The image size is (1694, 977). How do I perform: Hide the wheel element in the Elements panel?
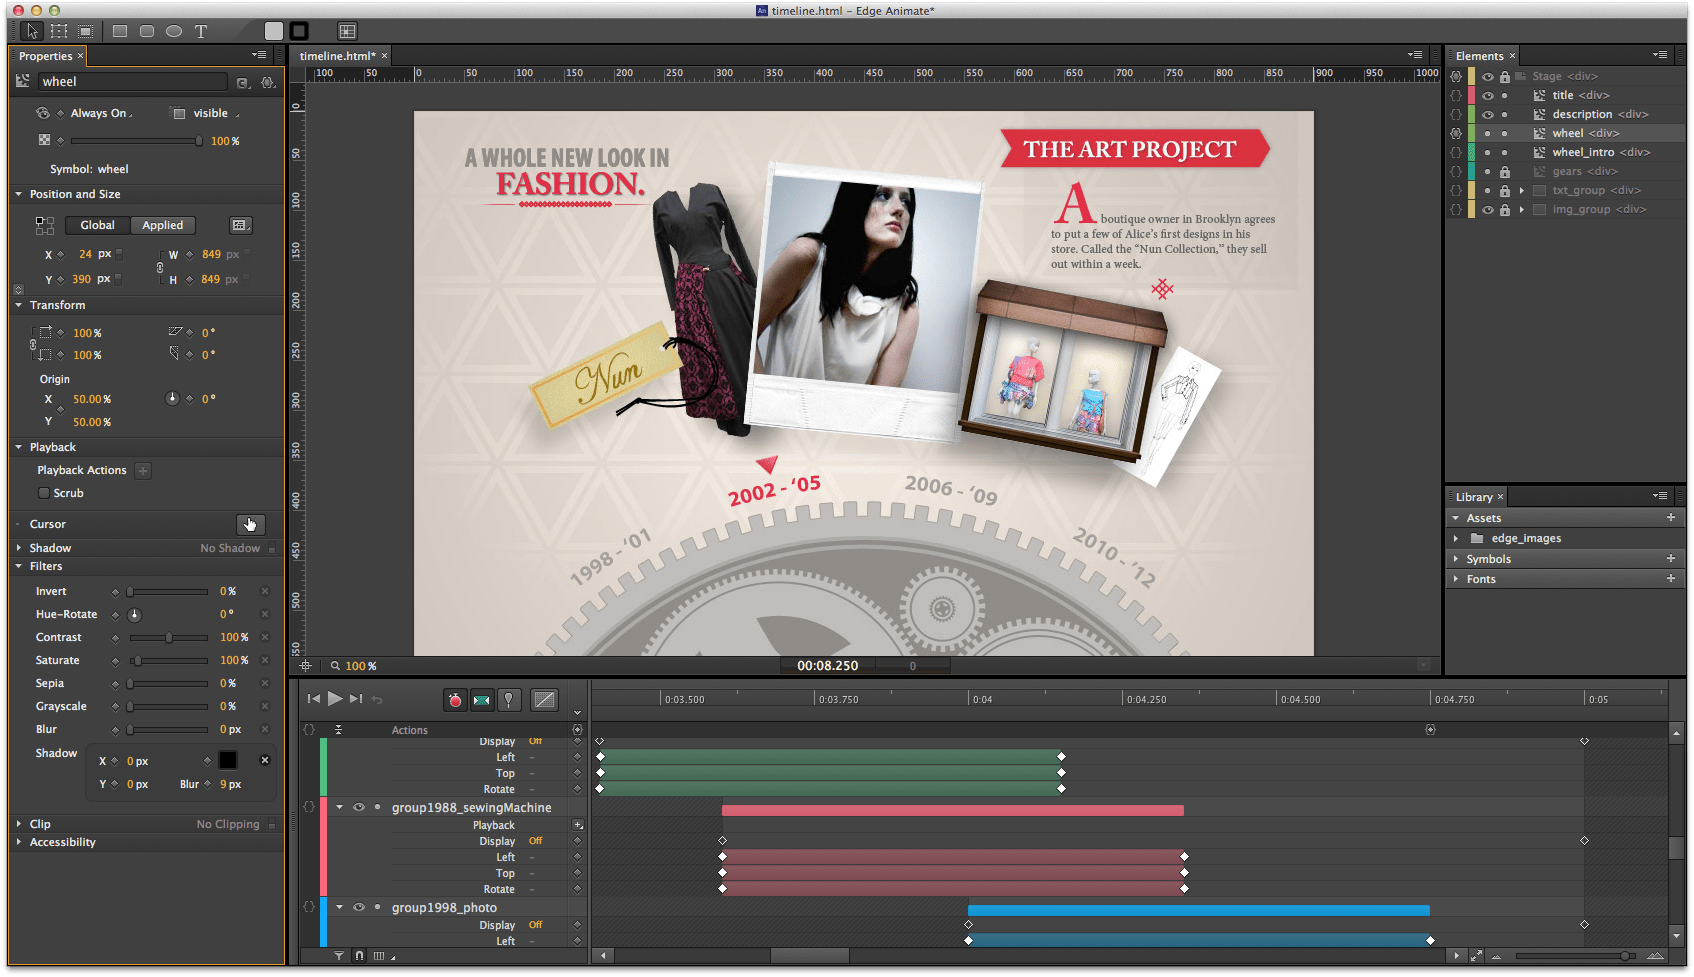point(1487,132)
